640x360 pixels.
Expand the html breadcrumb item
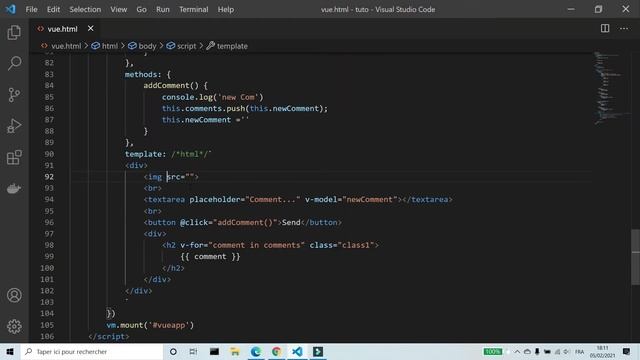[x=104, y=46]
